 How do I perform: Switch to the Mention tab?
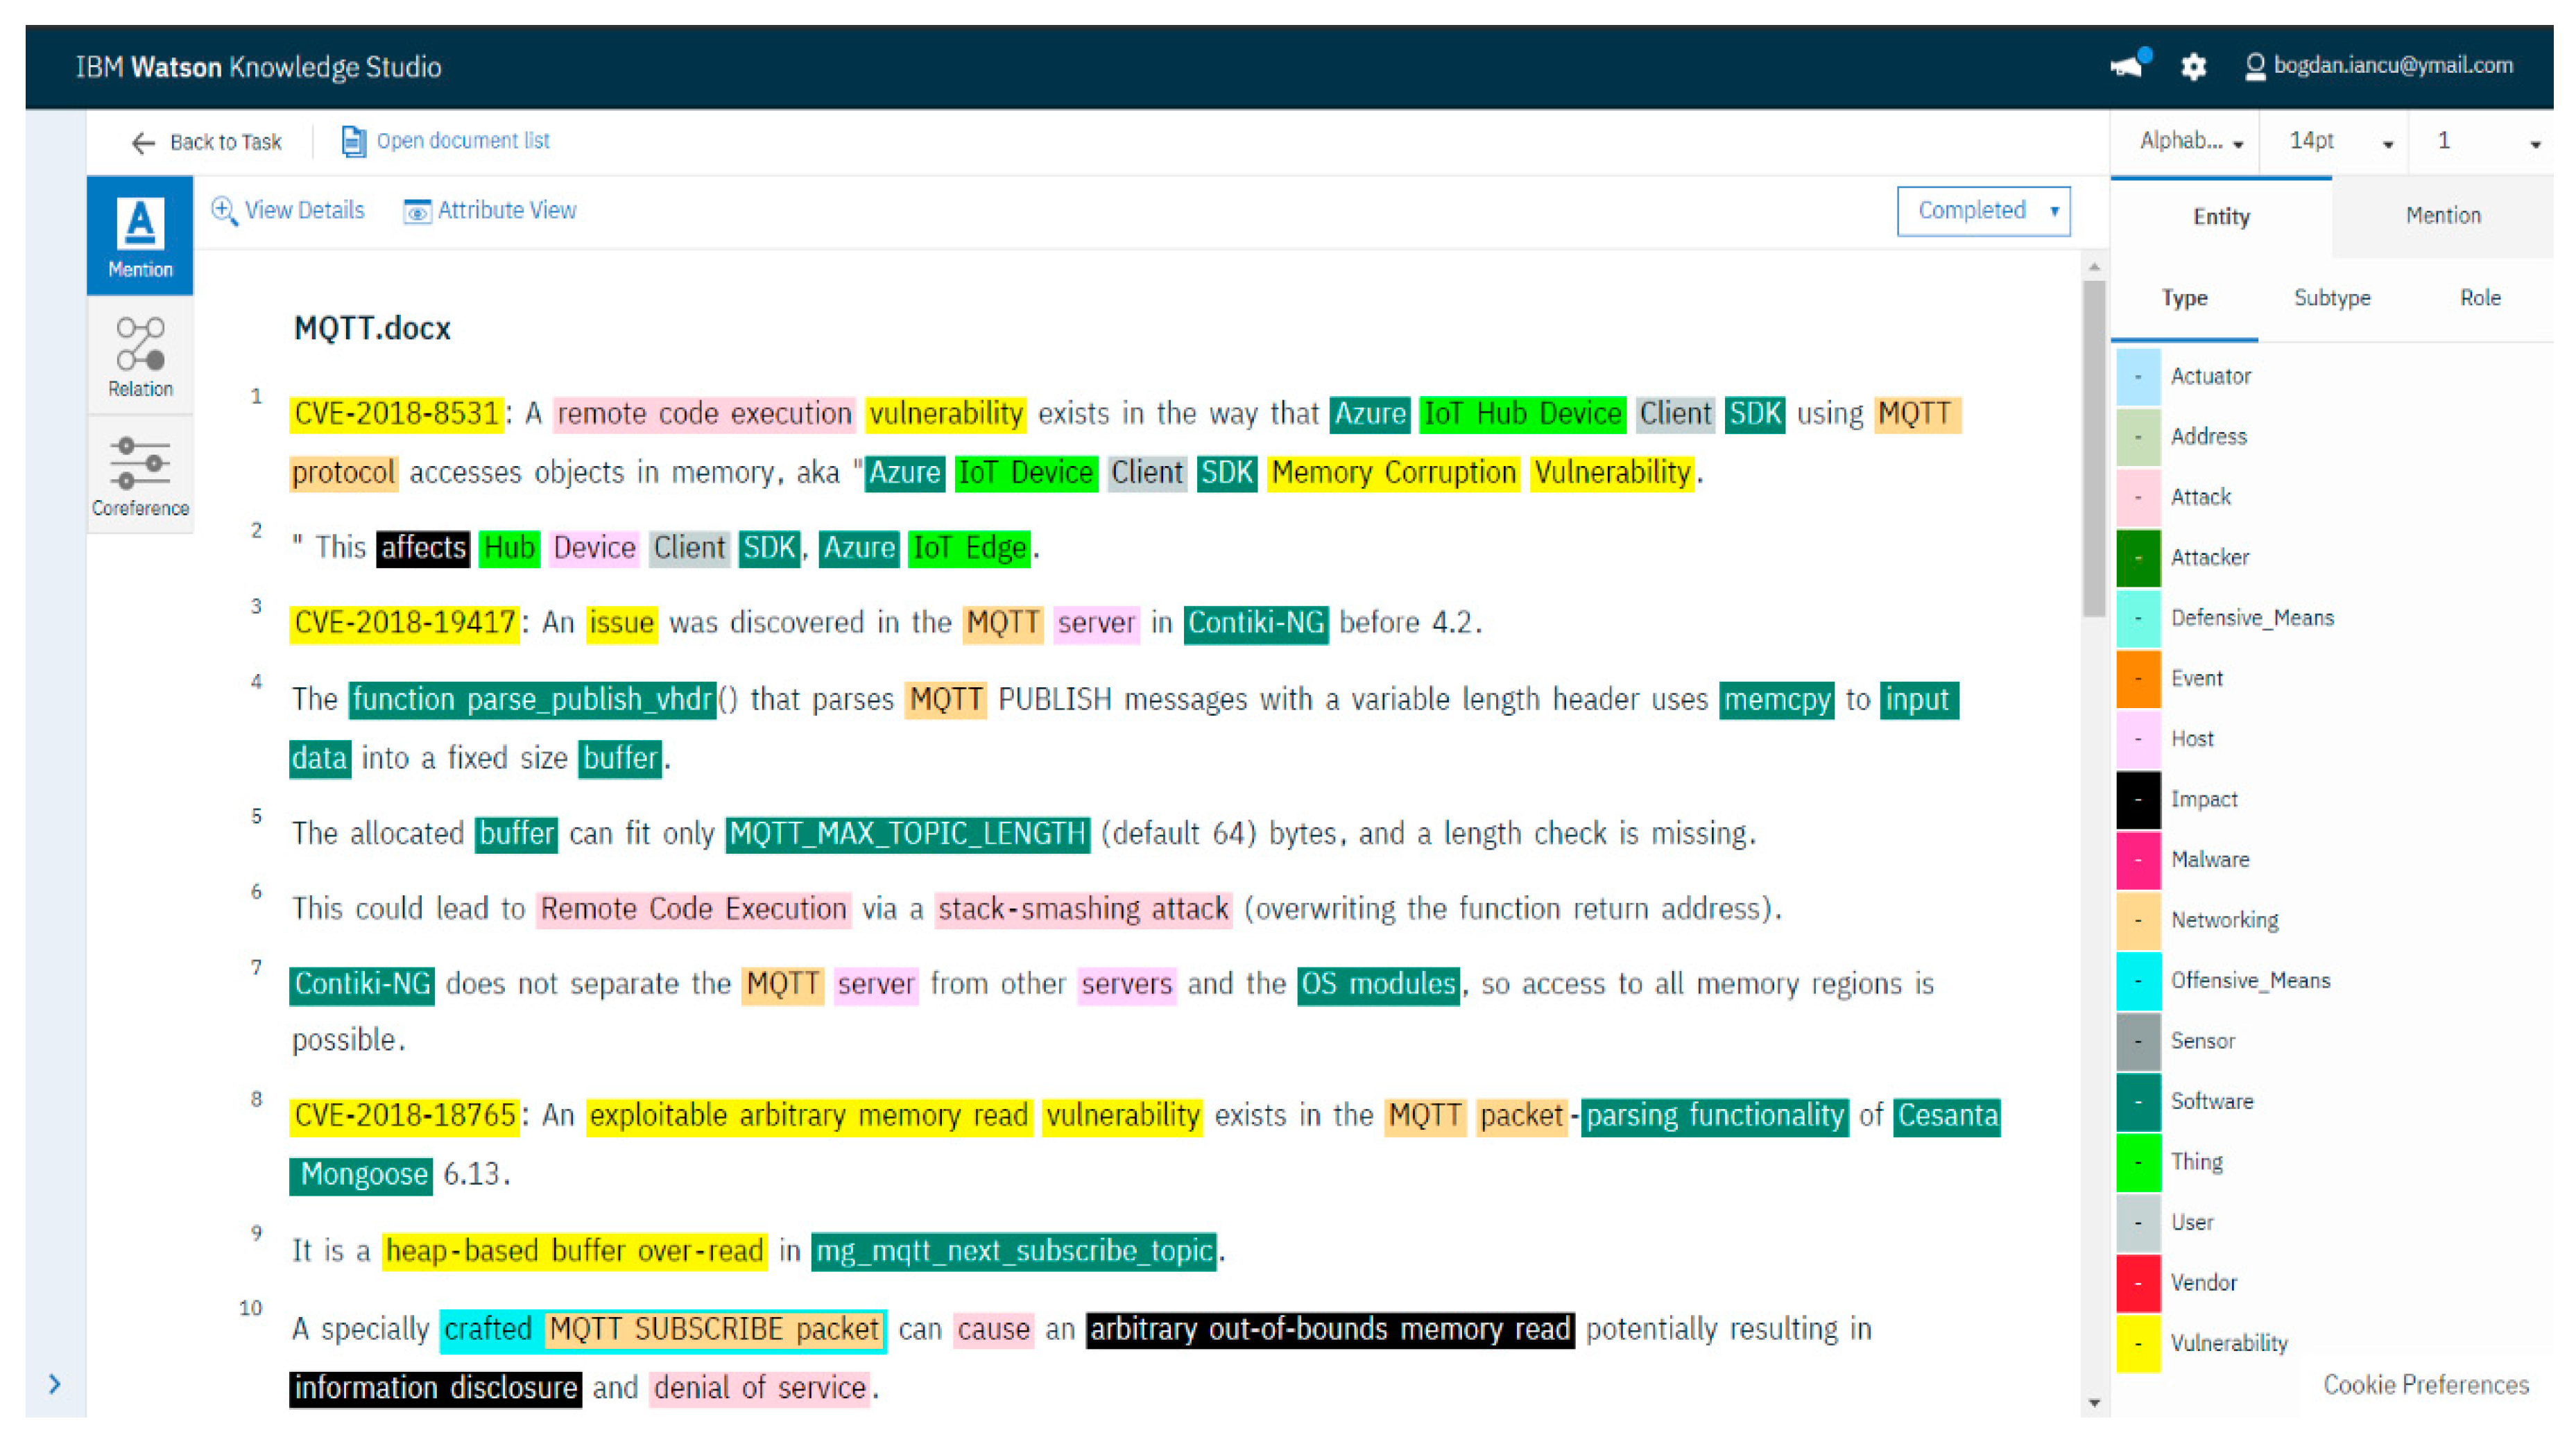pyautogui.click(x=2443, y=216)
